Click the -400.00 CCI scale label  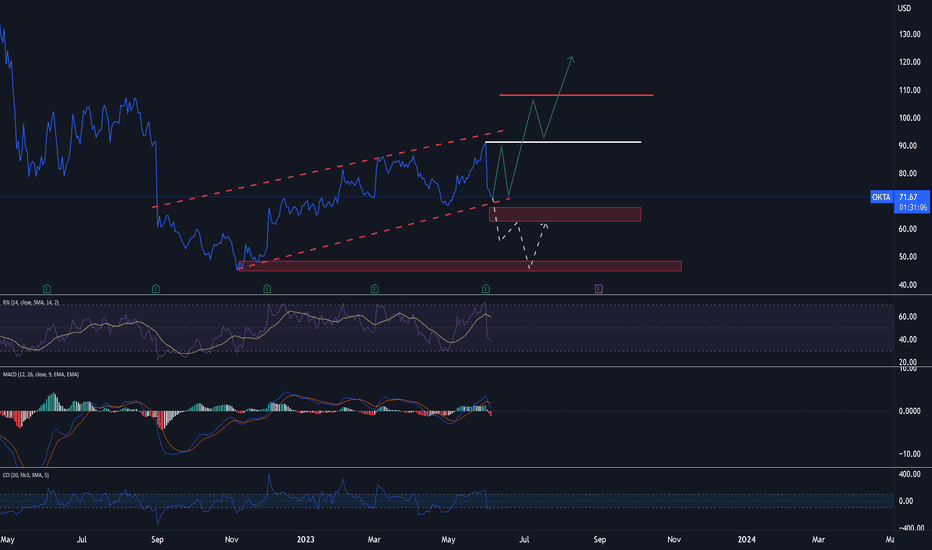[x=911, y=528]
